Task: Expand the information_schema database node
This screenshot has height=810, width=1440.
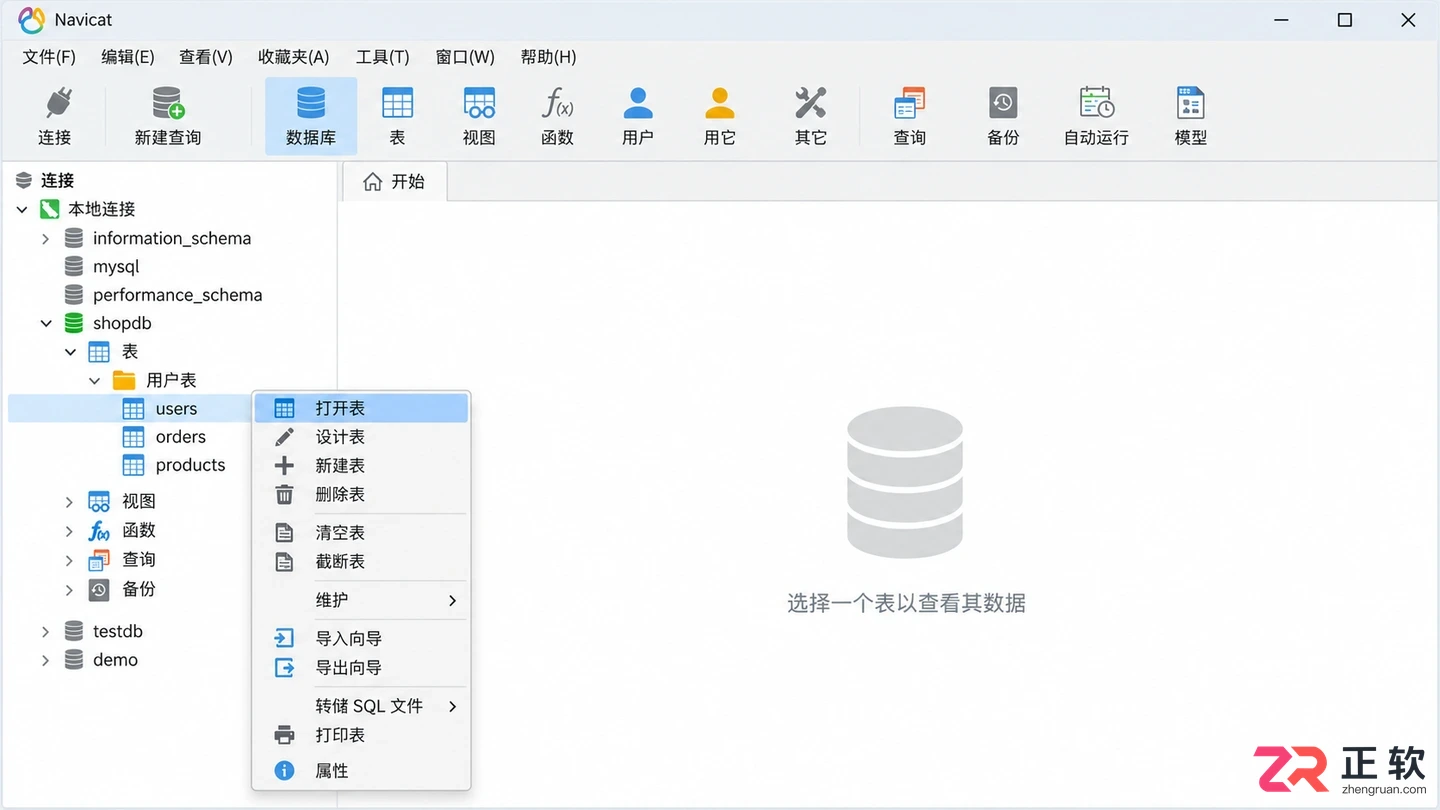Action: tap(45, 239)
